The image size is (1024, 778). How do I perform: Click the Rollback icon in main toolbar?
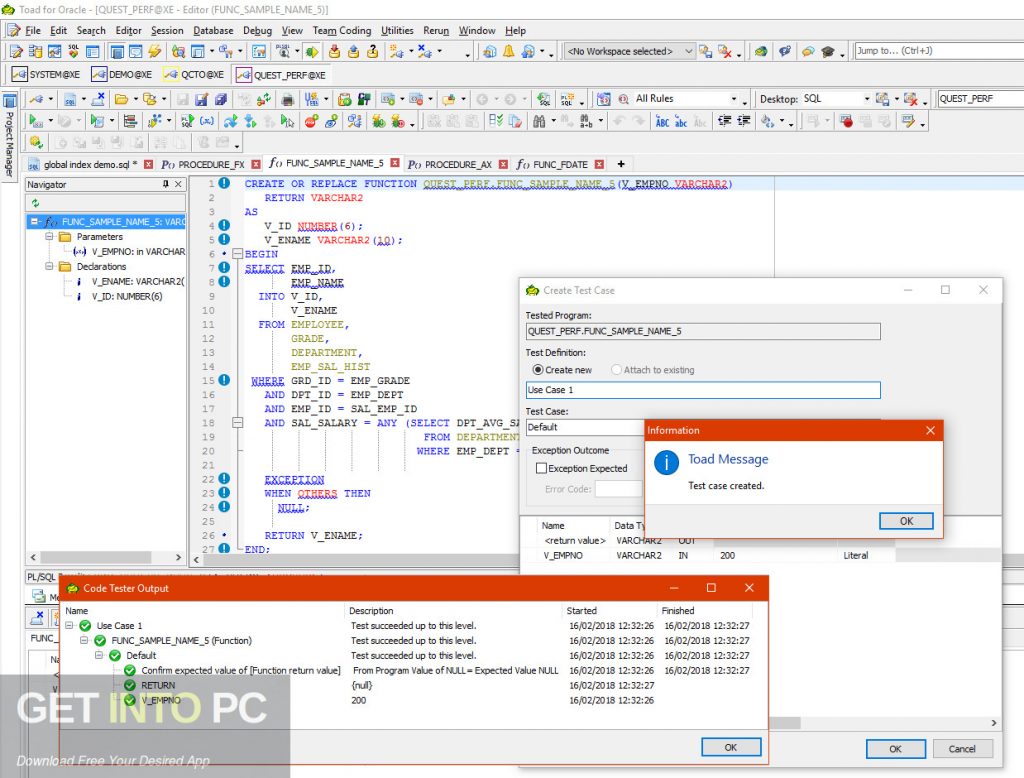click(353, 51)
